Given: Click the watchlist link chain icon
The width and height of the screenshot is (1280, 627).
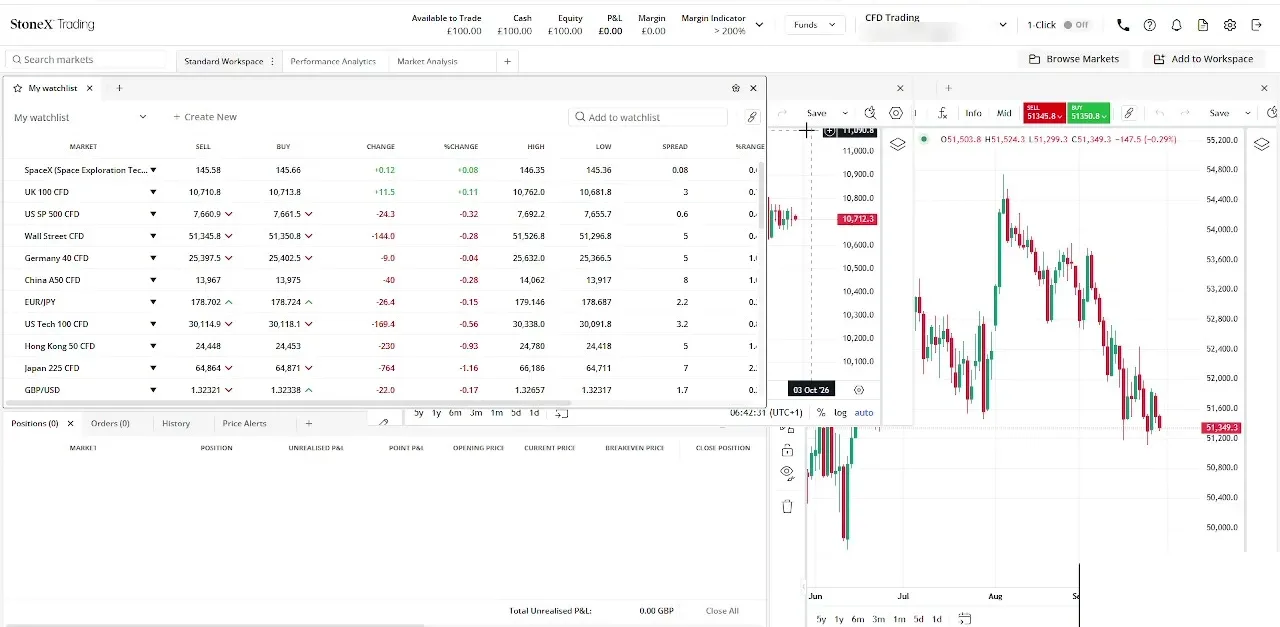Looking at the screenshot, I should click(x=752, y=117).
